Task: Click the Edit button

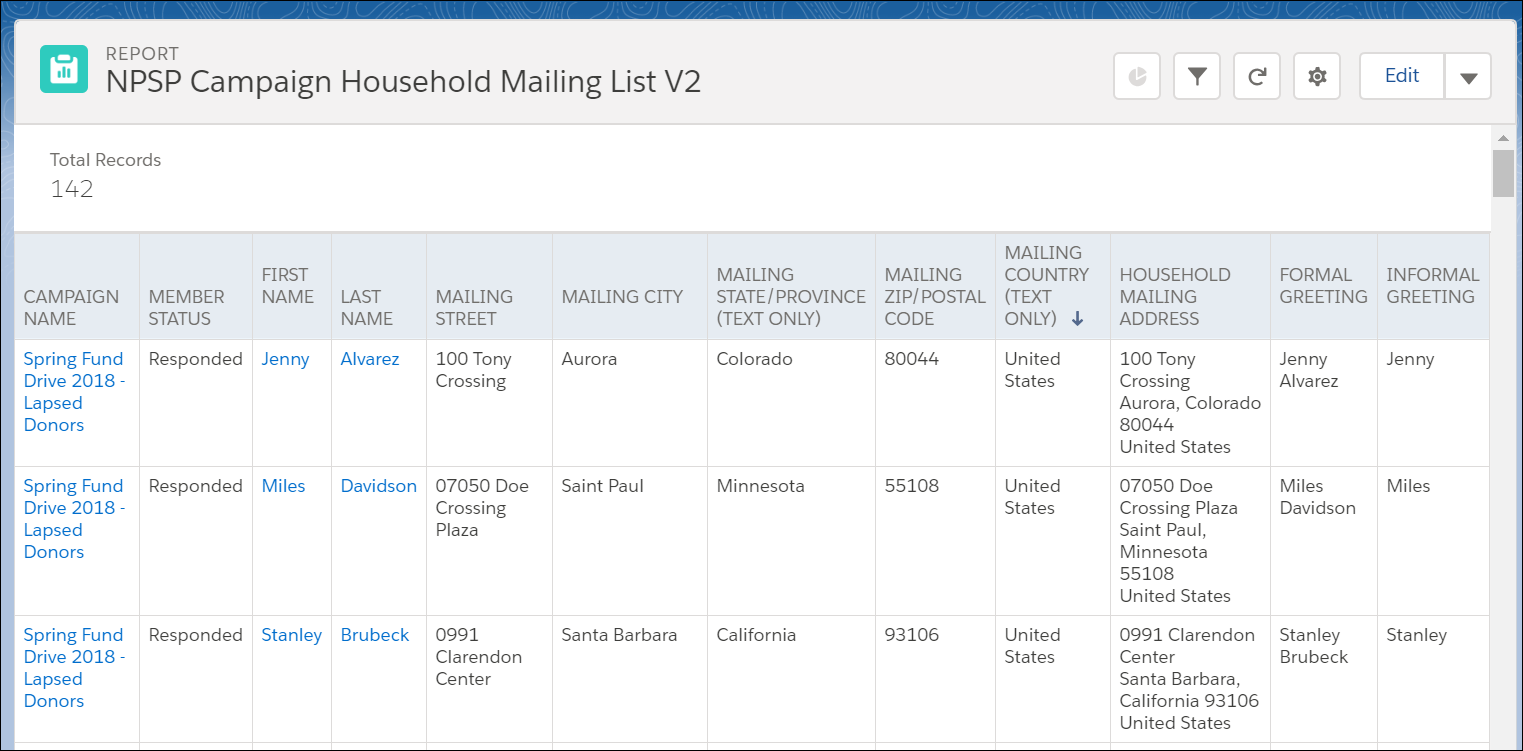Action: pyautogui.click(x=1400, y=75)
